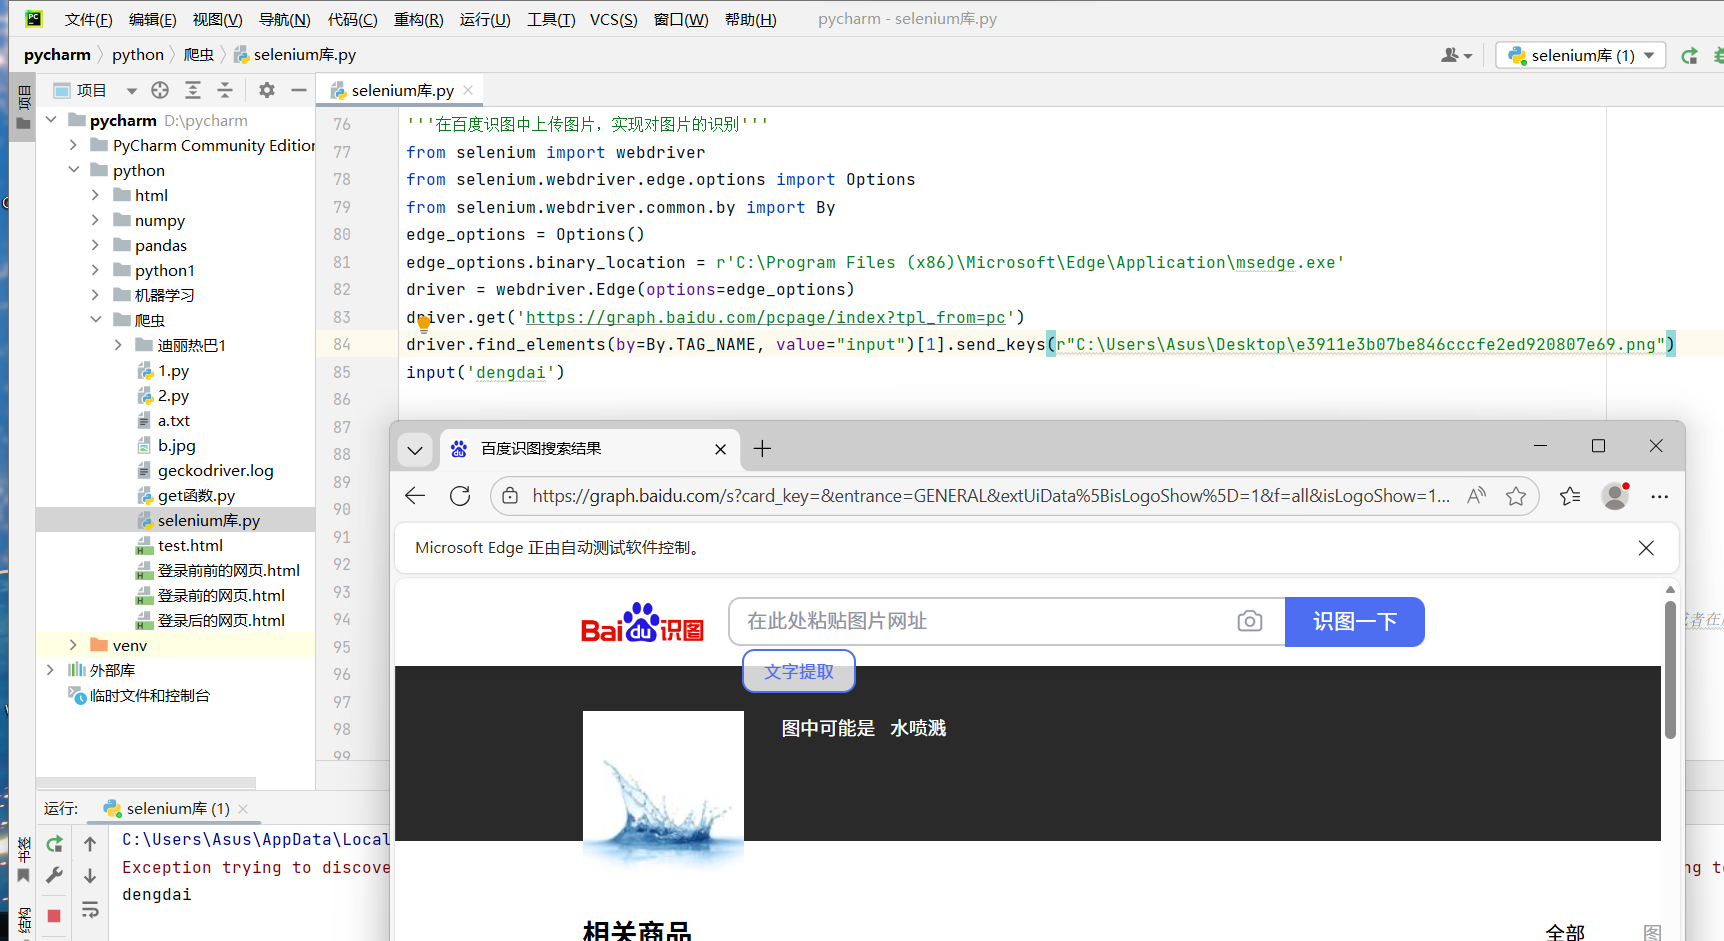1724x941 pixels.
Task: Go back in Edge browser
Action: pyautogui.click(x=415, y=496)
